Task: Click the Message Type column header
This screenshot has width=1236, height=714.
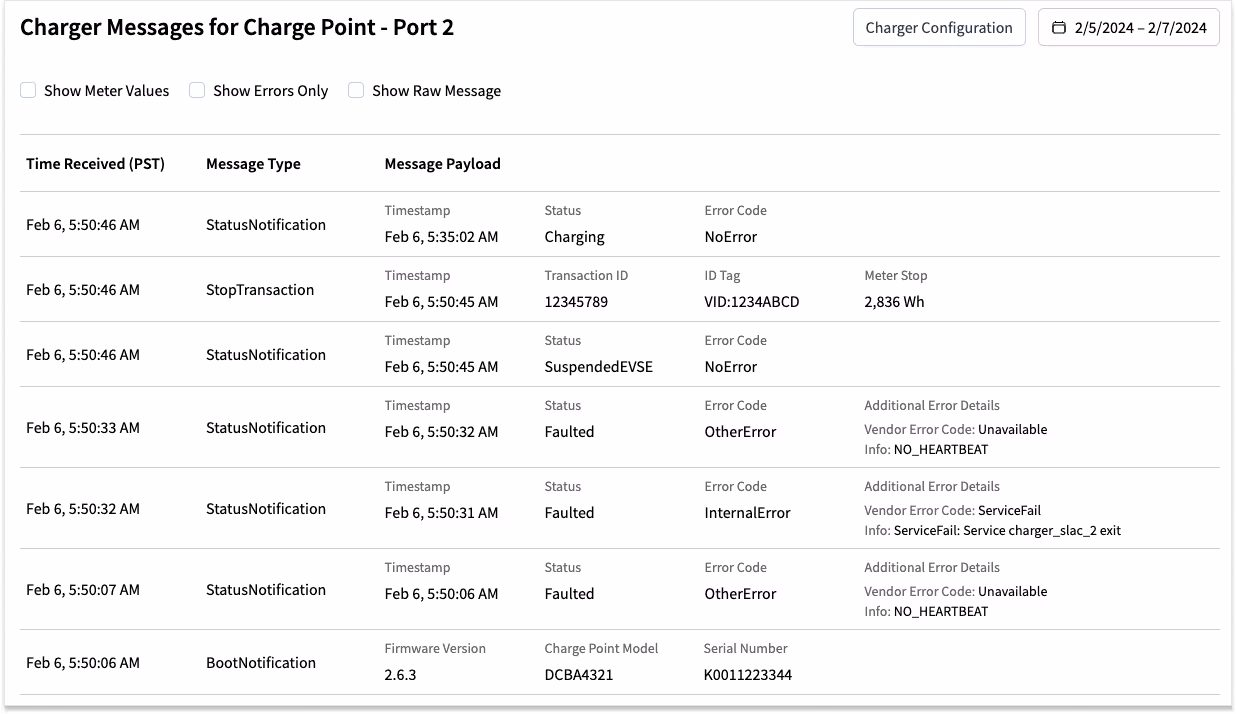Action: pos(253,163)
